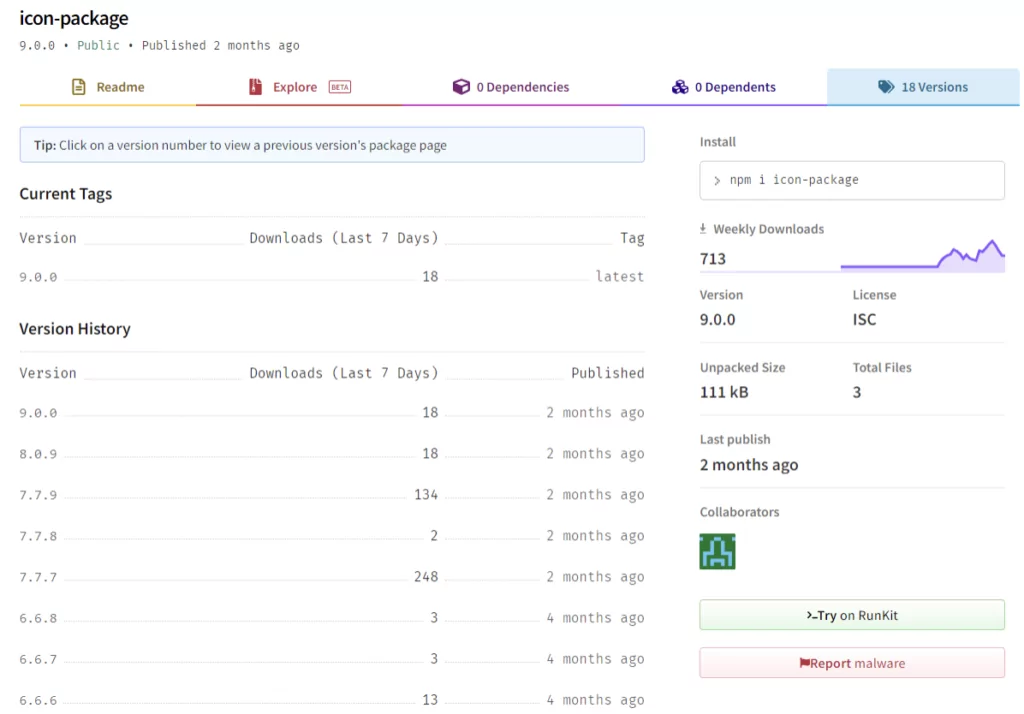Click the Weekly Downloads arrow icon
The height and width of the screenshot is (714, 1024).
[703, 229]
